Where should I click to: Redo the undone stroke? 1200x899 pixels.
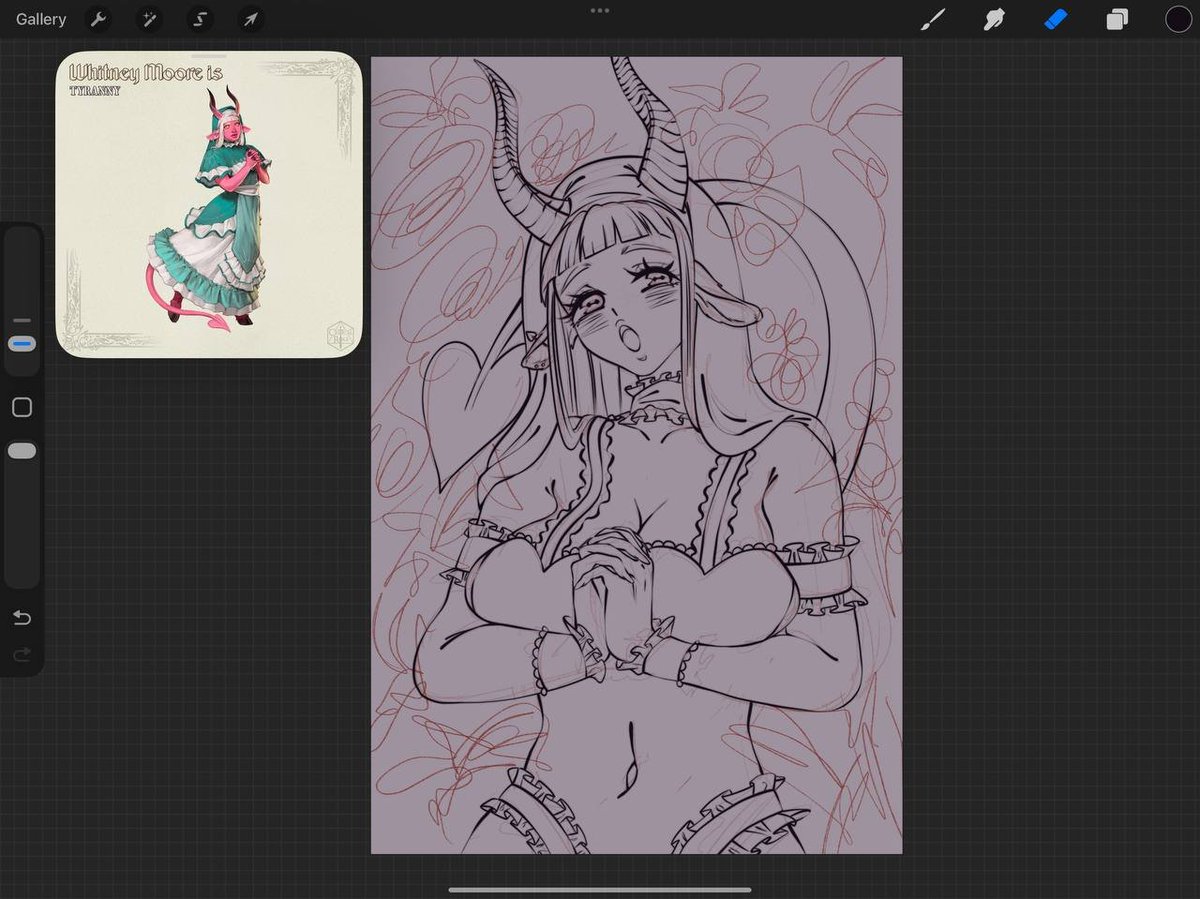coord(22,655)
